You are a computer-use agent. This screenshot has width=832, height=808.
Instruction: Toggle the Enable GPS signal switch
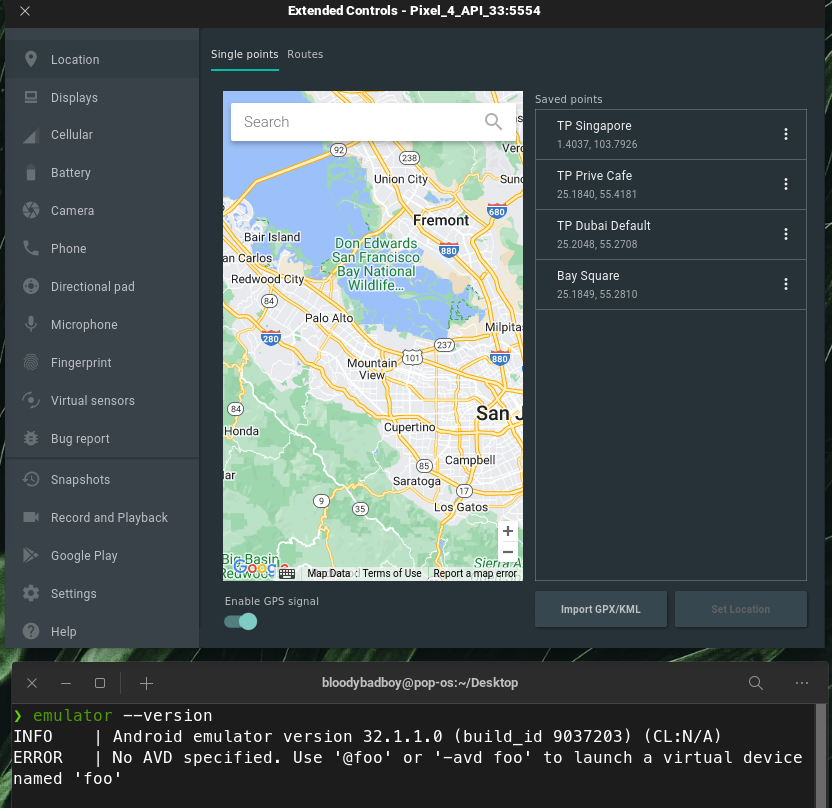tap(241, 622)
